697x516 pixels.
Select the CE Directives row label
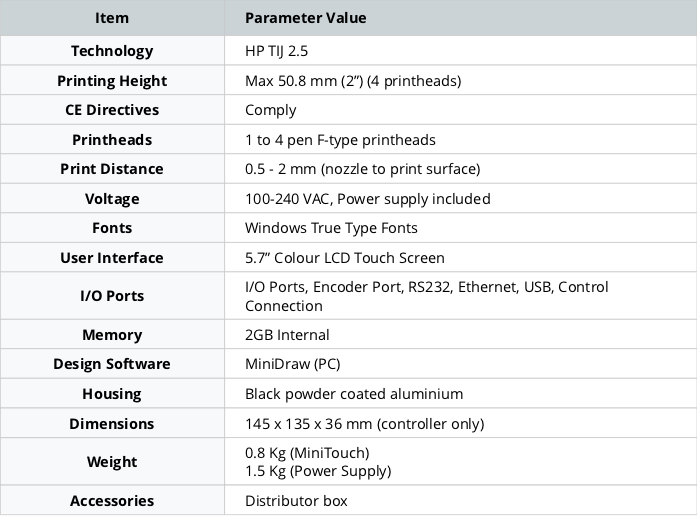coord(112,110)
